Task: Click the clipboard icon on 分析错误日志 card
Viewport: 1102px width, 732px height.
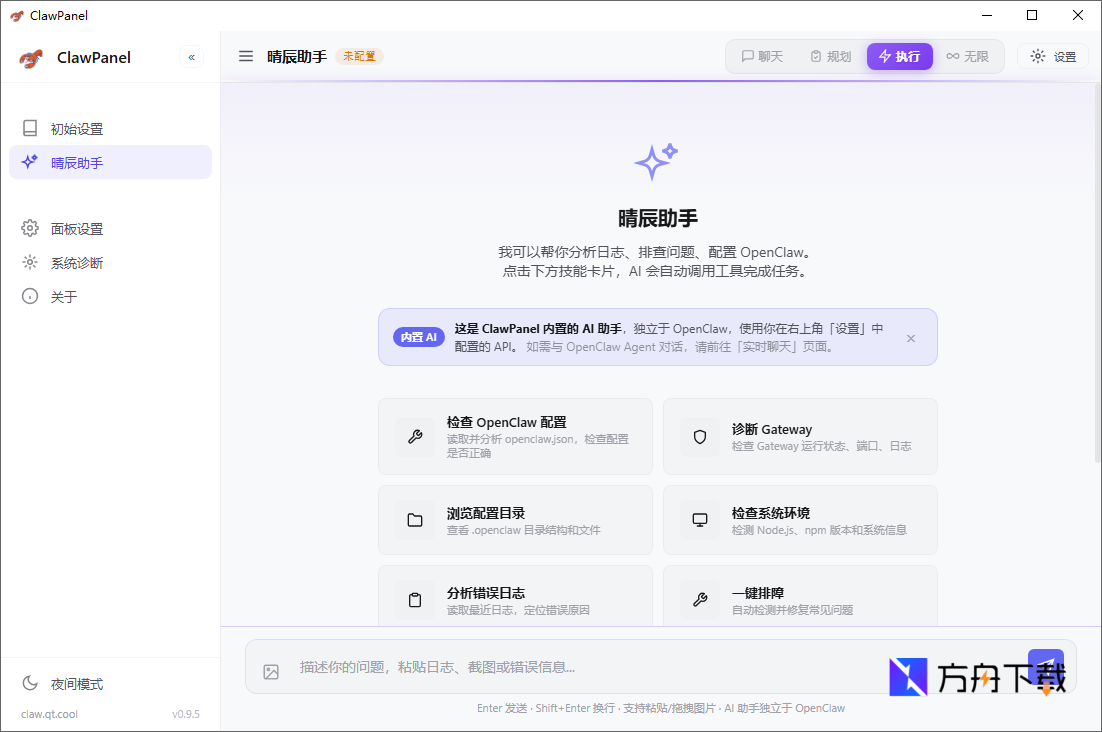Action: (416, 600)
